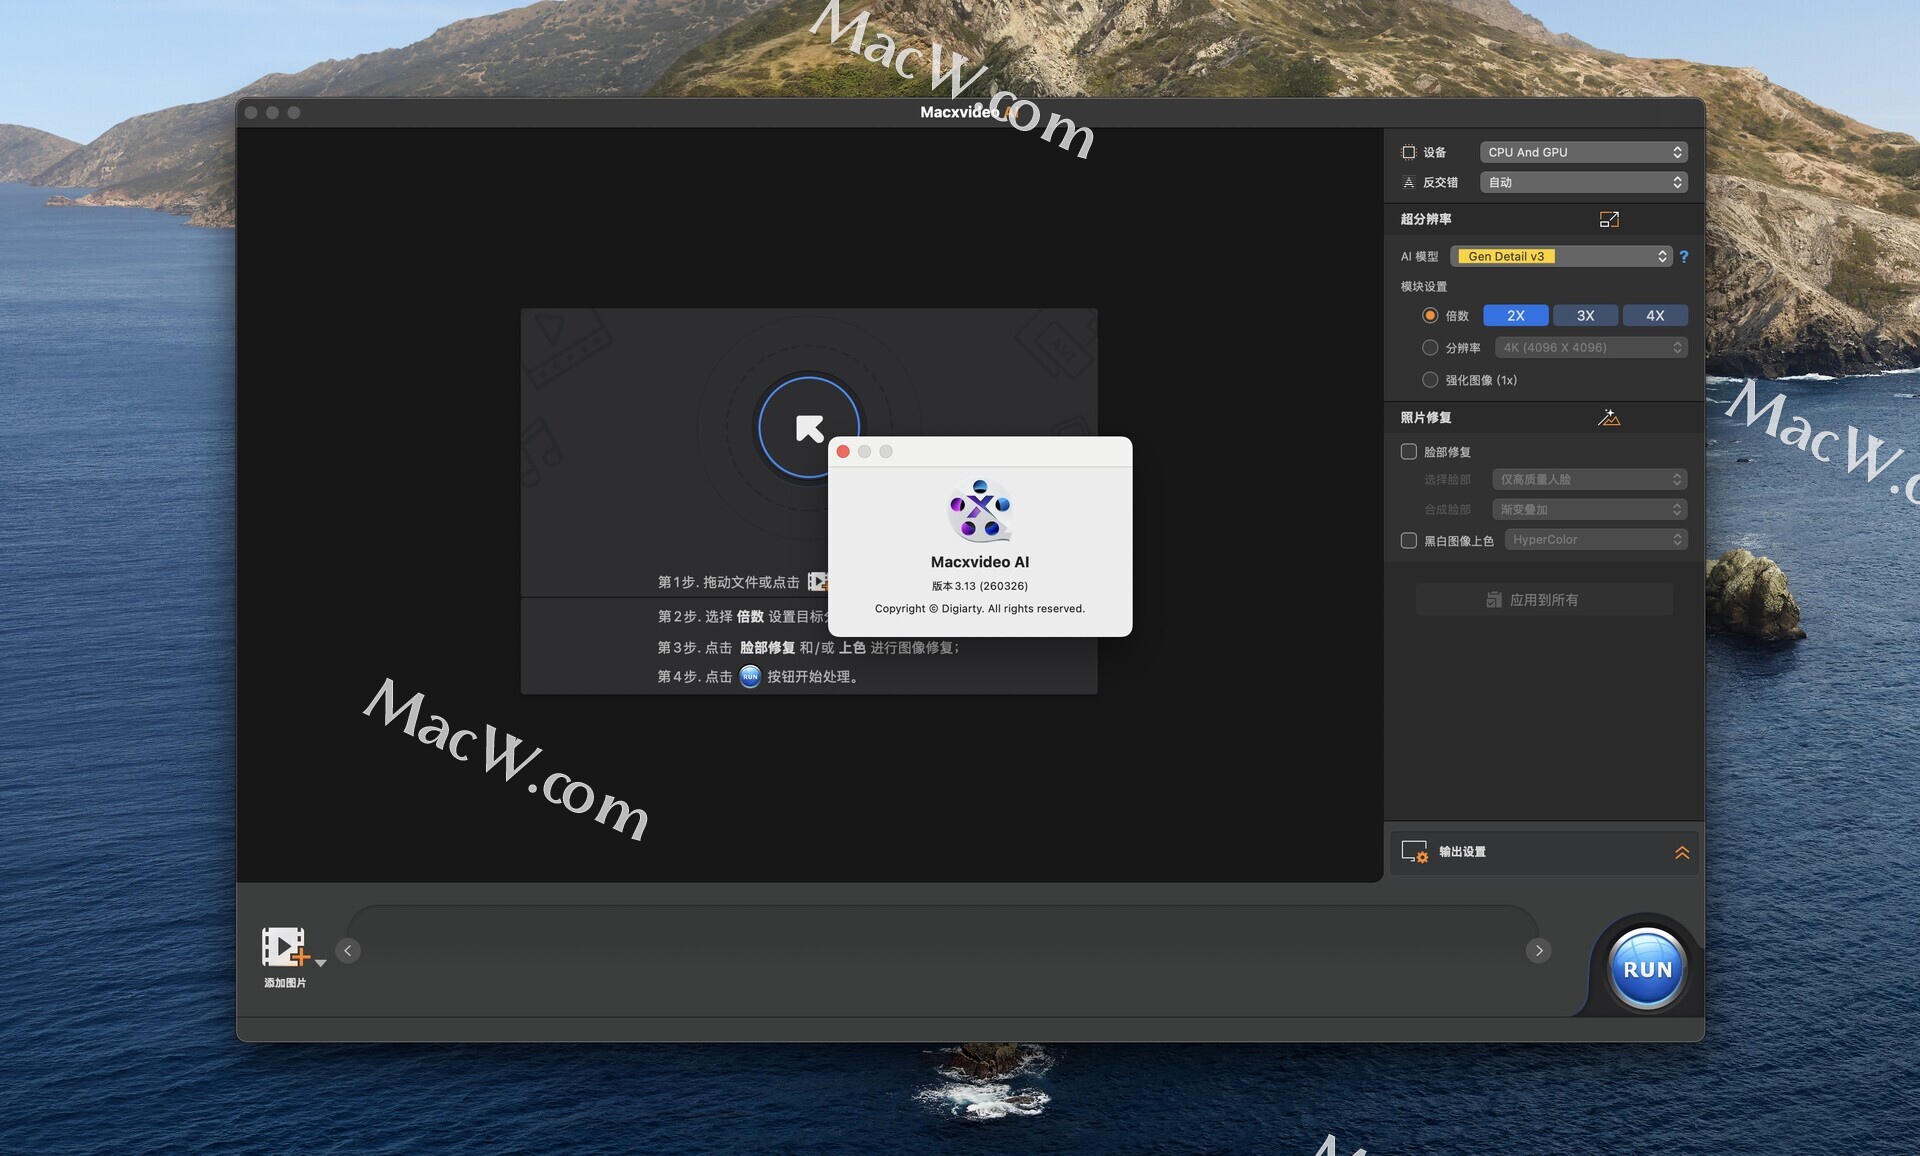The image size is (1920, 1156).
Task: Open the CPU And GPU device dropdown
Action: 1583,152
